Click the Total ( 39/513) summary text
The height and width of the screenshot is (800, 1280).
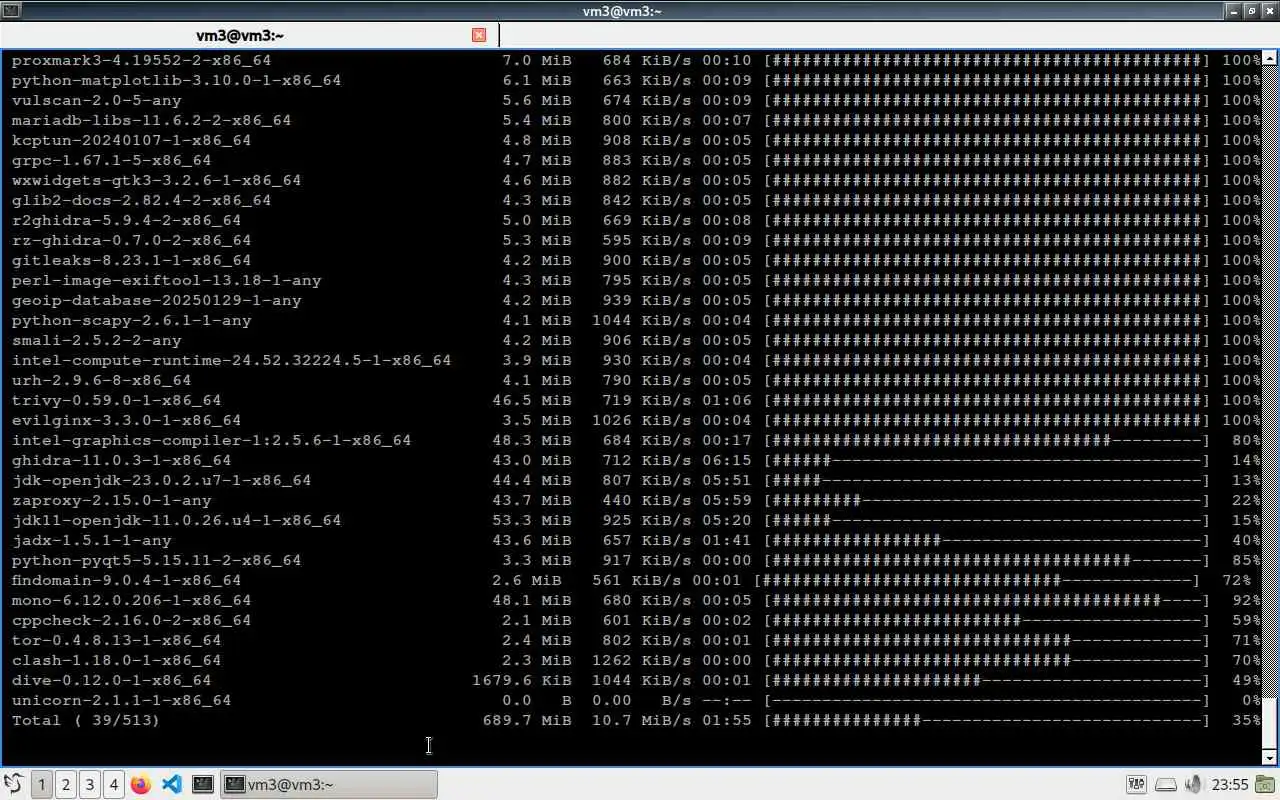click(x=86, y=720)
